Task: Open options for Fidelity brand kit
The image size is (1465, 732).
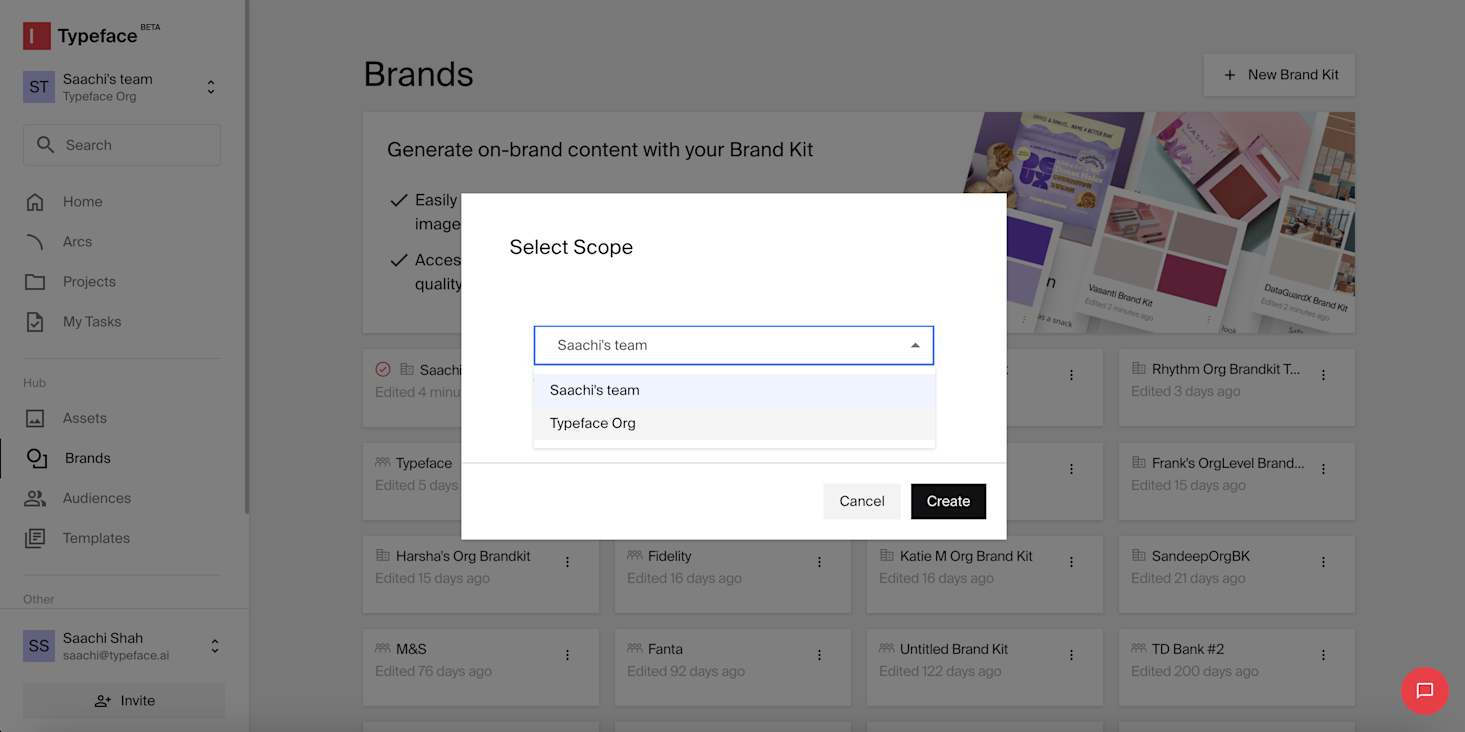Action: click(819, 562)
